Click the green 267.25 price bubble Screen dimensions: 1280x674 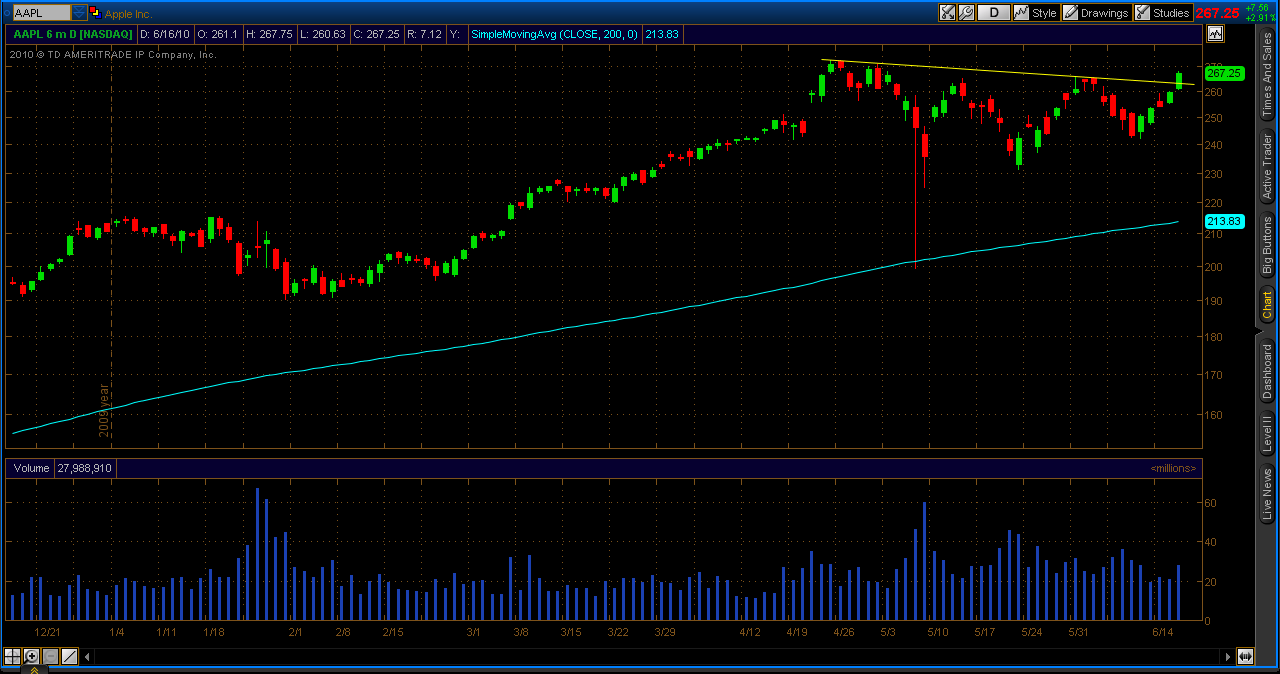coord(1223,73)
